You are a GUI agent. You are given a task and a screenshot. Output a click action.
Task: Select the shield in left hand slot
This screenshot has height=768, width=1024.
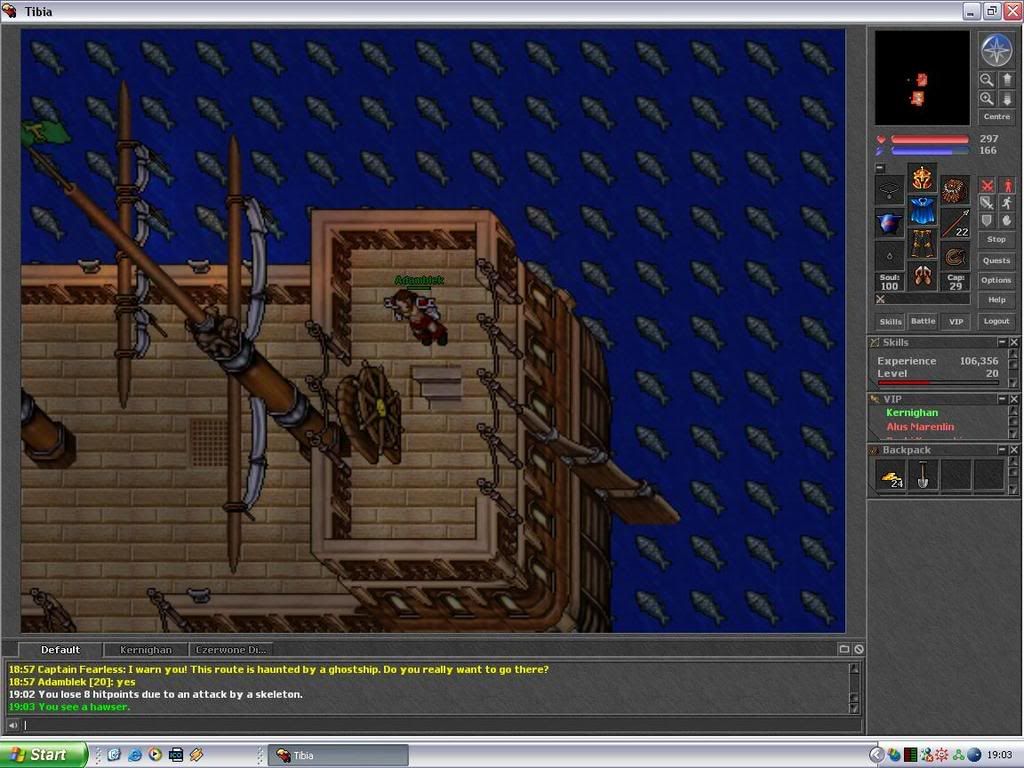pyautogui.click(x=889, y=223)
